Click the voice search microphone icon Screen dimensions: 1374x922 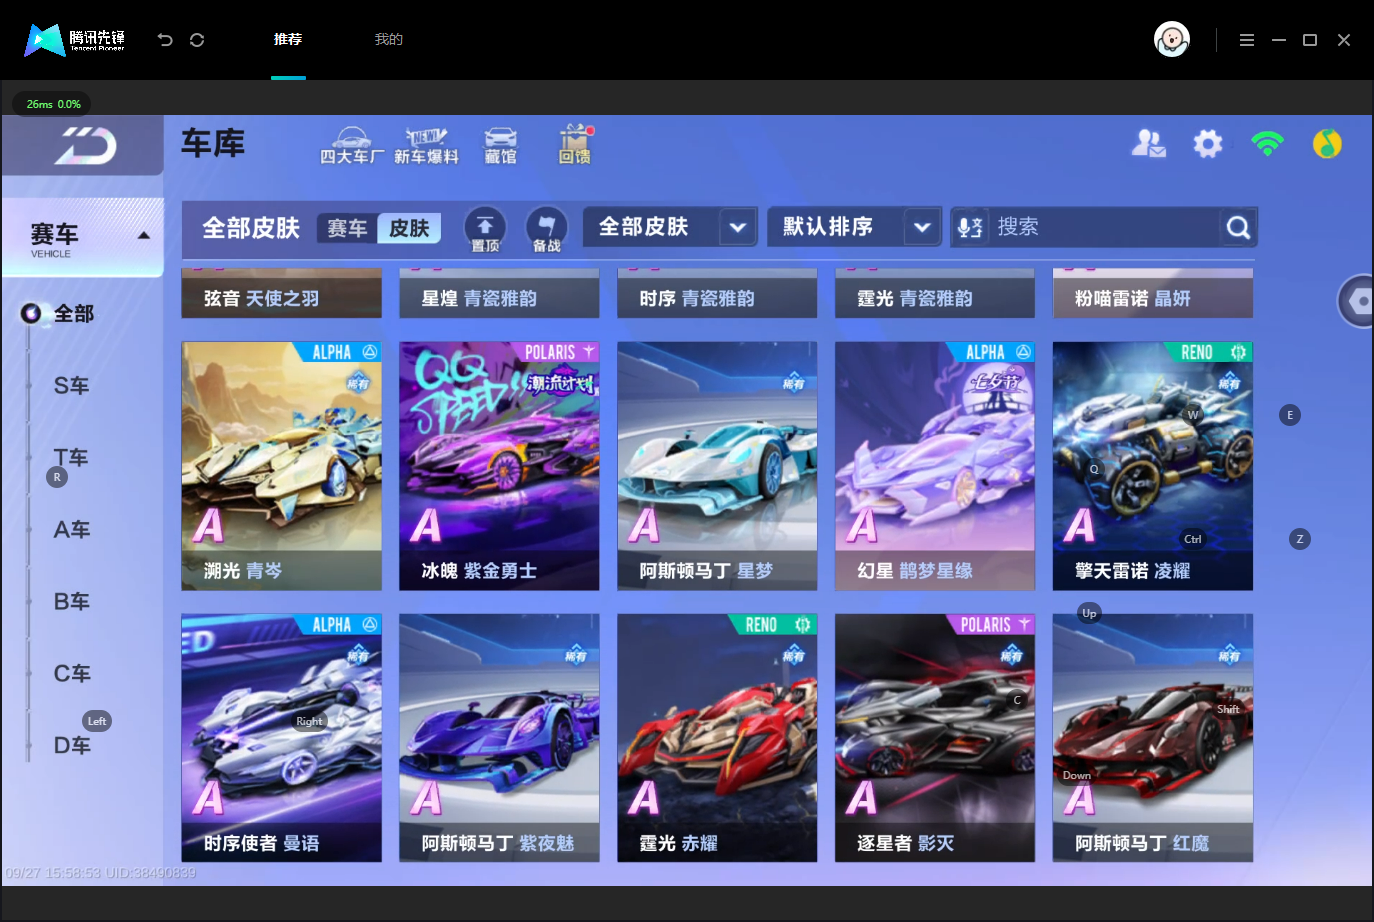(x=970, y=228)
